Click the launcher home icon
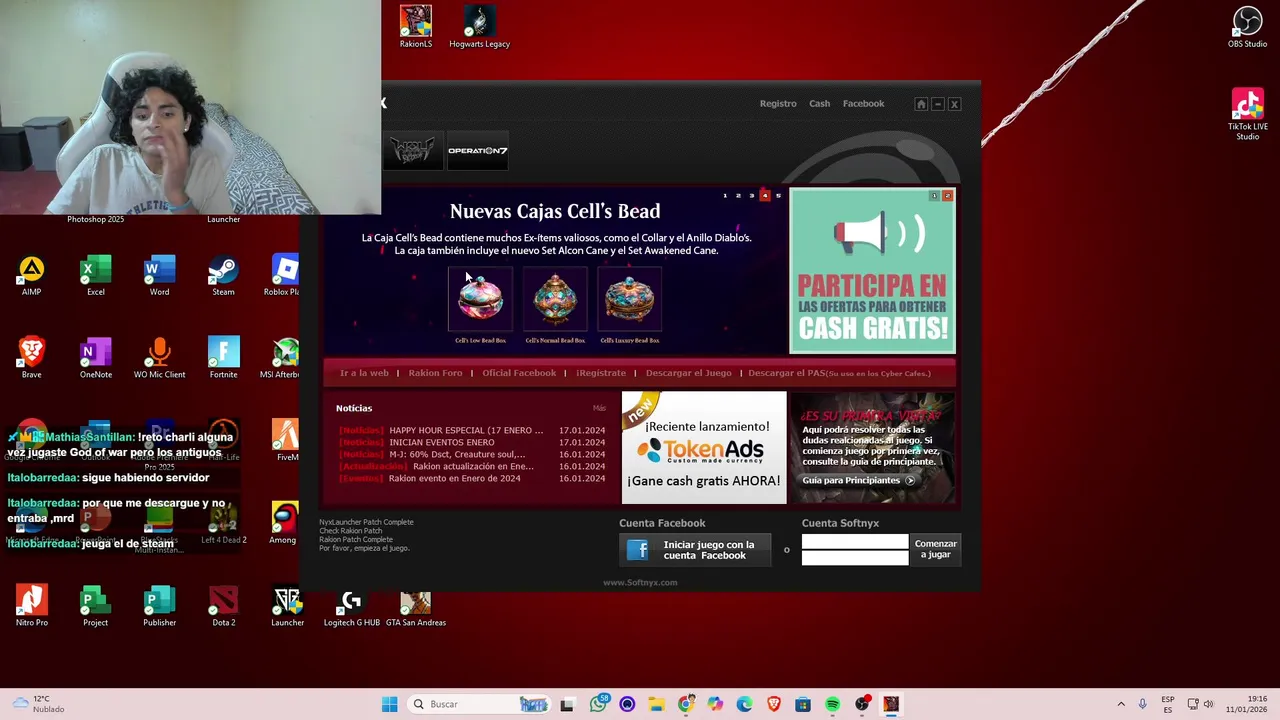The width and height of the screenshot is (1280, 720). (921, 104)
